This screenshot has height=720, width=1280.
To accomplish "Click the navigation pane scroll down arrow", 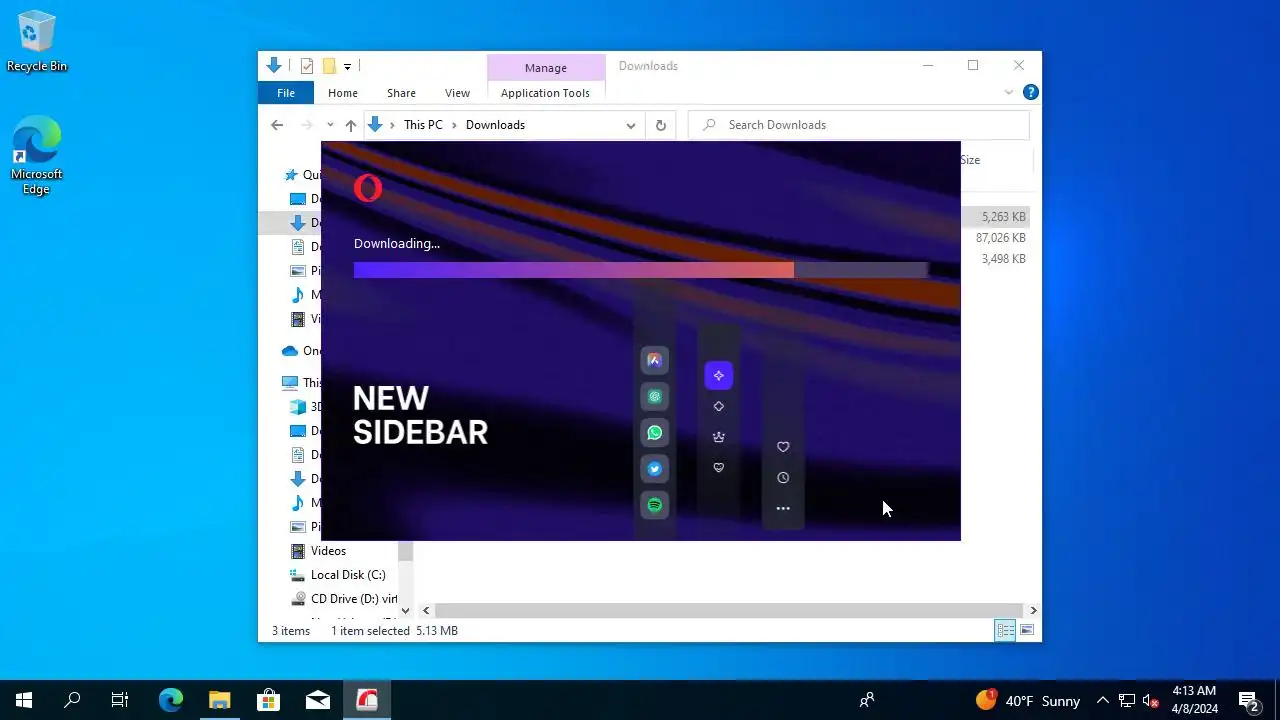I will tap(405, 610).
